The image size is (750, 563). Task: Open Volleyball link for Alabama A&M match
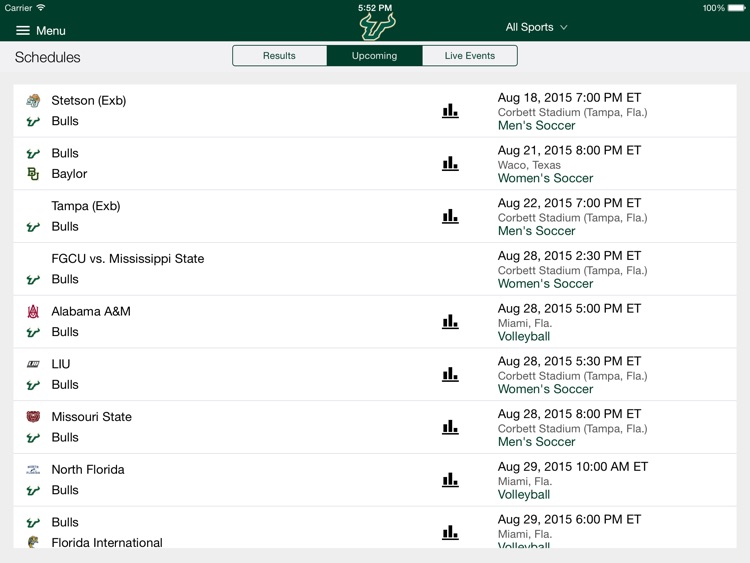(524, 336)
